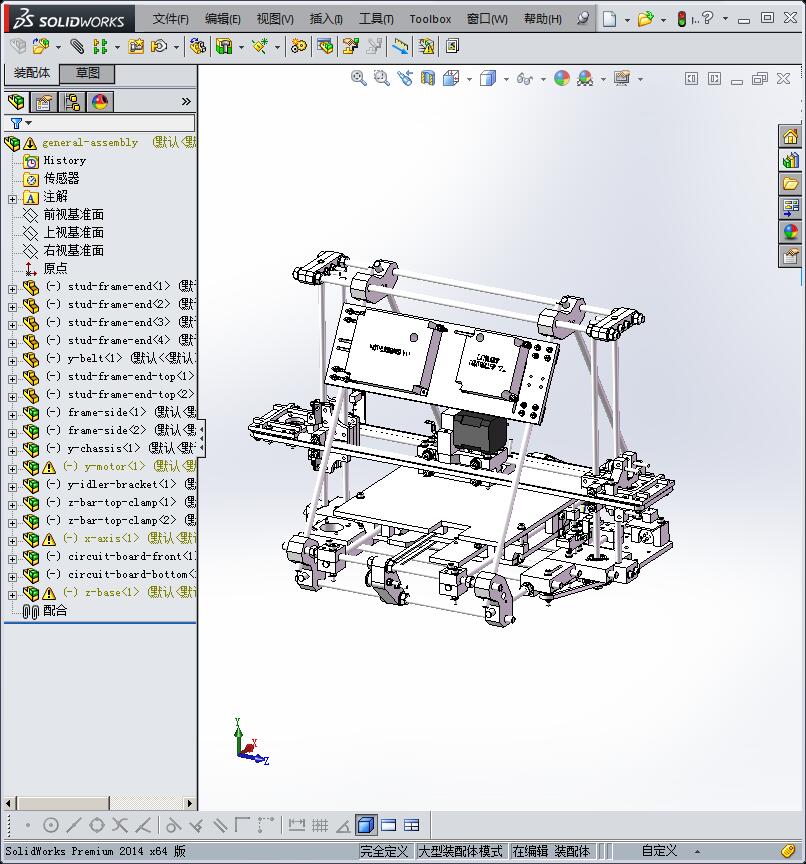Open the Display Style dropdown arrow
The image size is (806, 864).
pos(506,79)
